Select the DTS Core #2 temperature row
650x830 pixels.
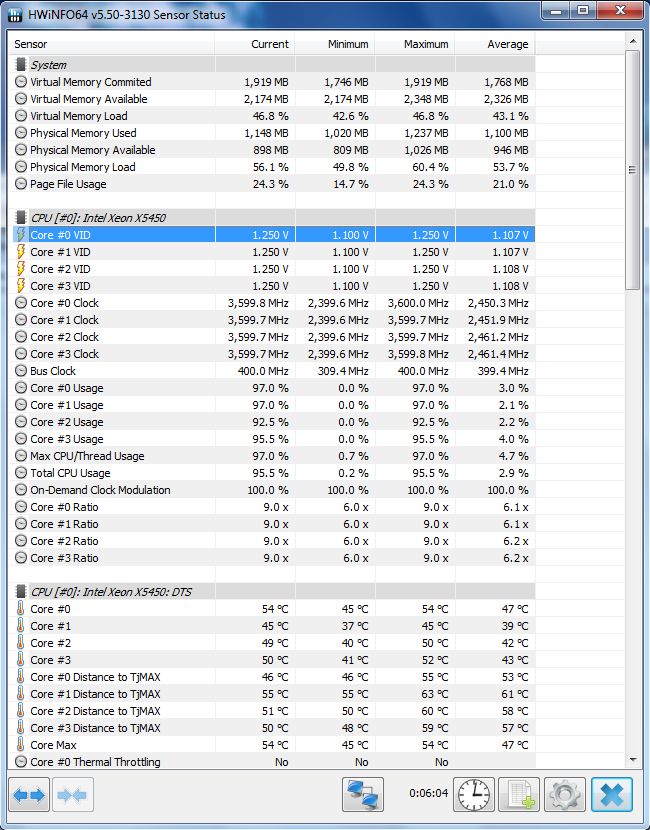(272, 643)
